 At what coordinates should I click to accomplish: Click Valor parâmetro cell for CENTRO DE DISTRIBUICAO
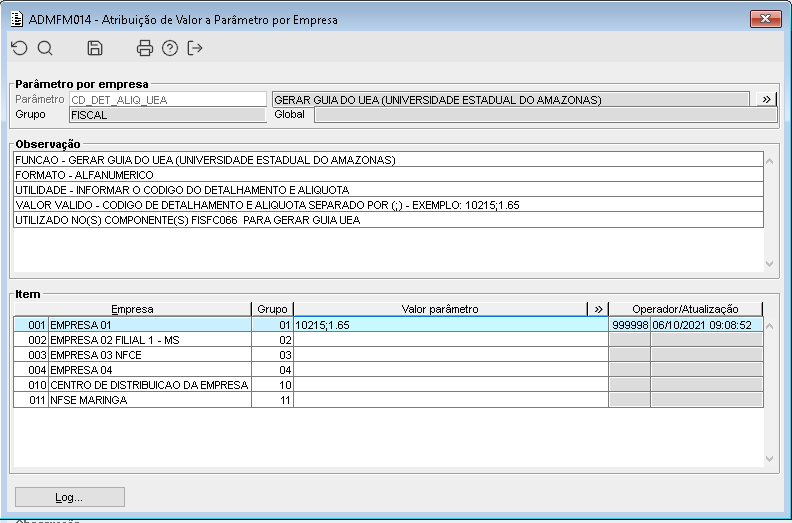pos(451,385)
